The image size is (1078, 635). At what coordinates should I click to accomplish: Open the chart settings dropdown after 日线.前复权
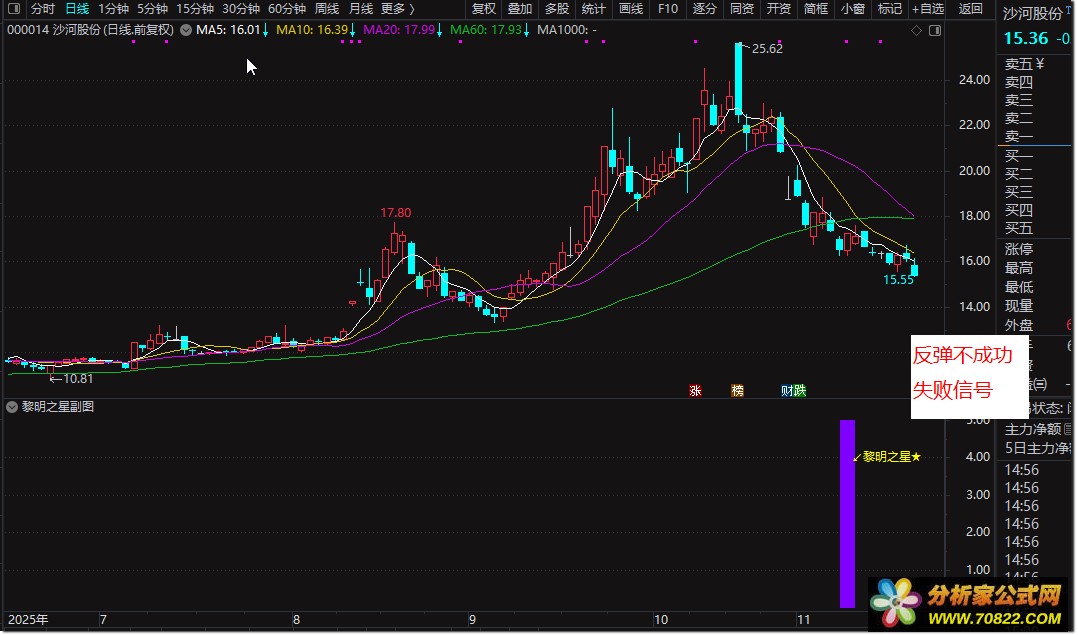[184, 30]
